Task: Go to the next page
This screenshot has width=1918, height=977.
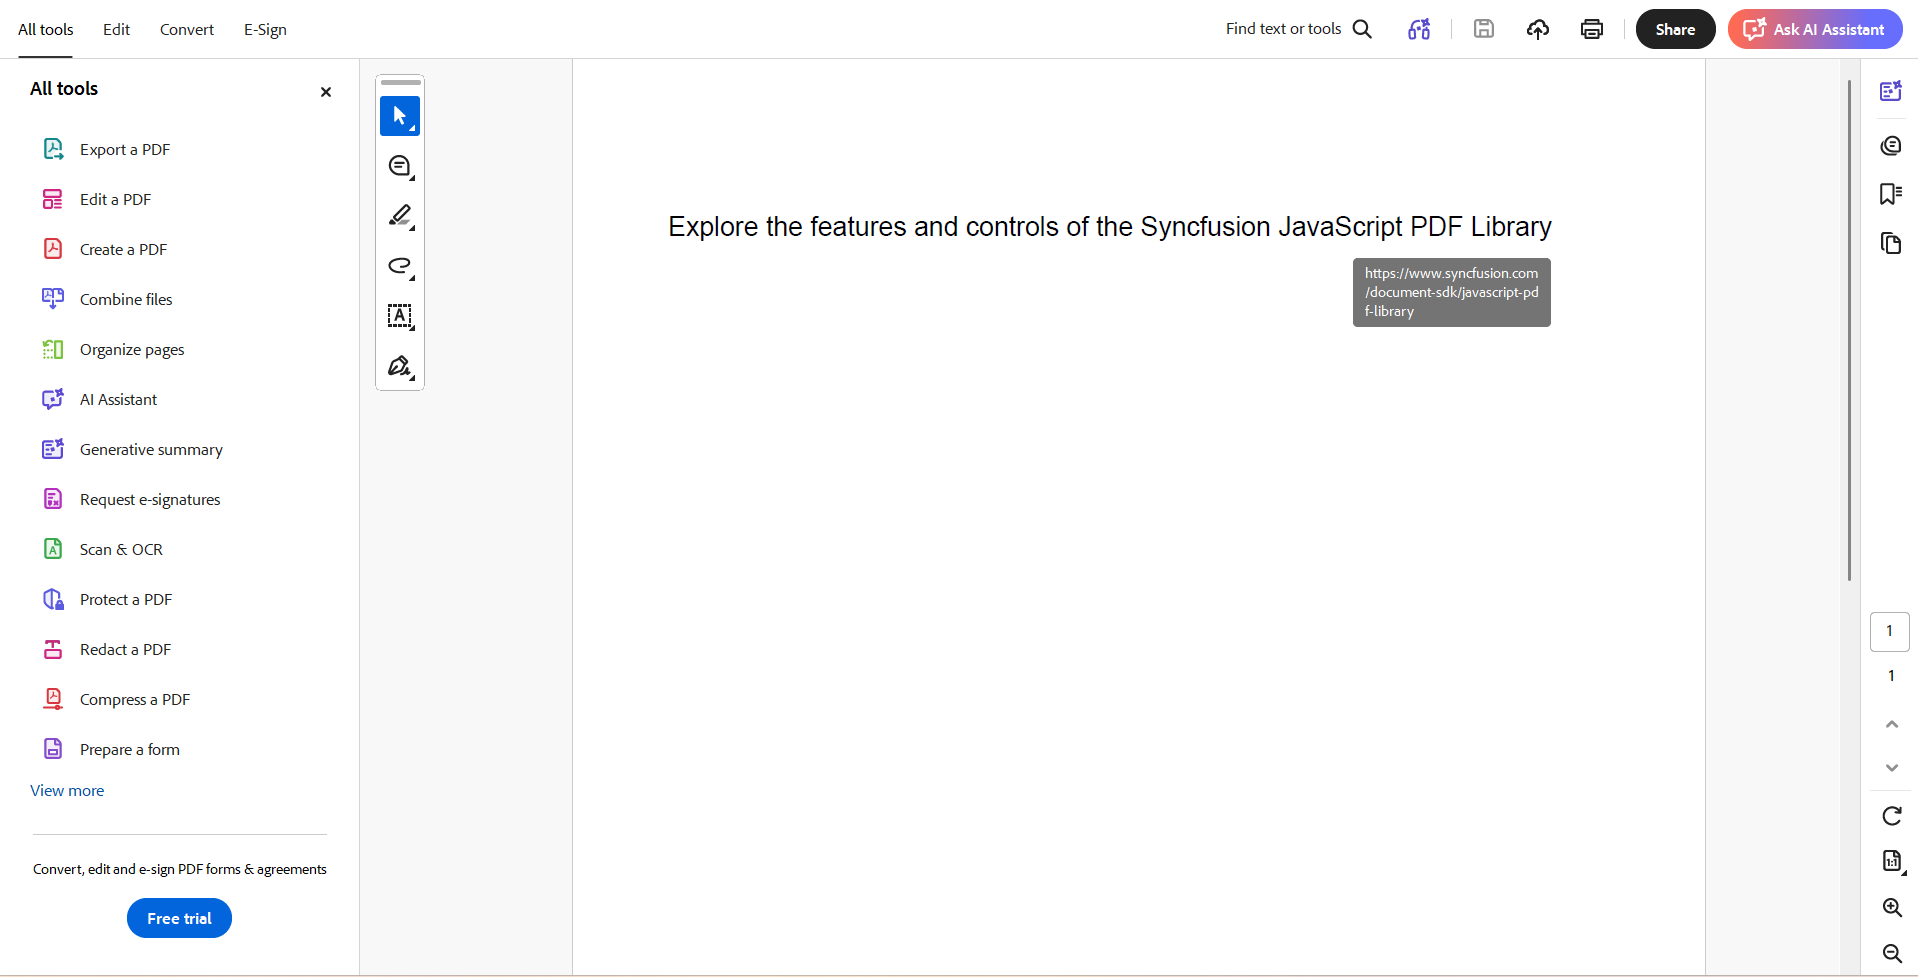Action: [1892, 768]
